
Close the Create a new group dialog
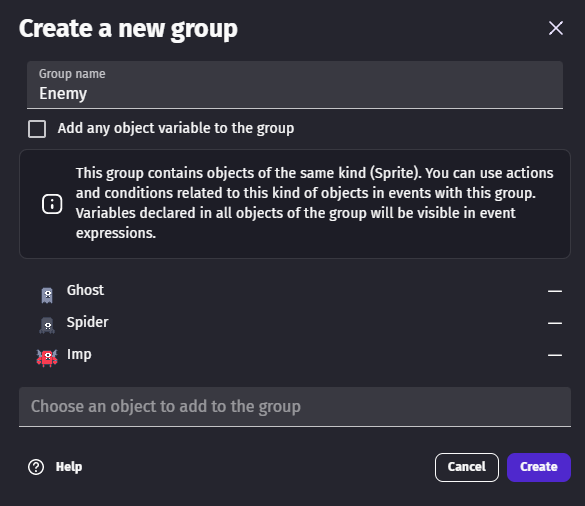pyautogui.click(x=556, y=28)
